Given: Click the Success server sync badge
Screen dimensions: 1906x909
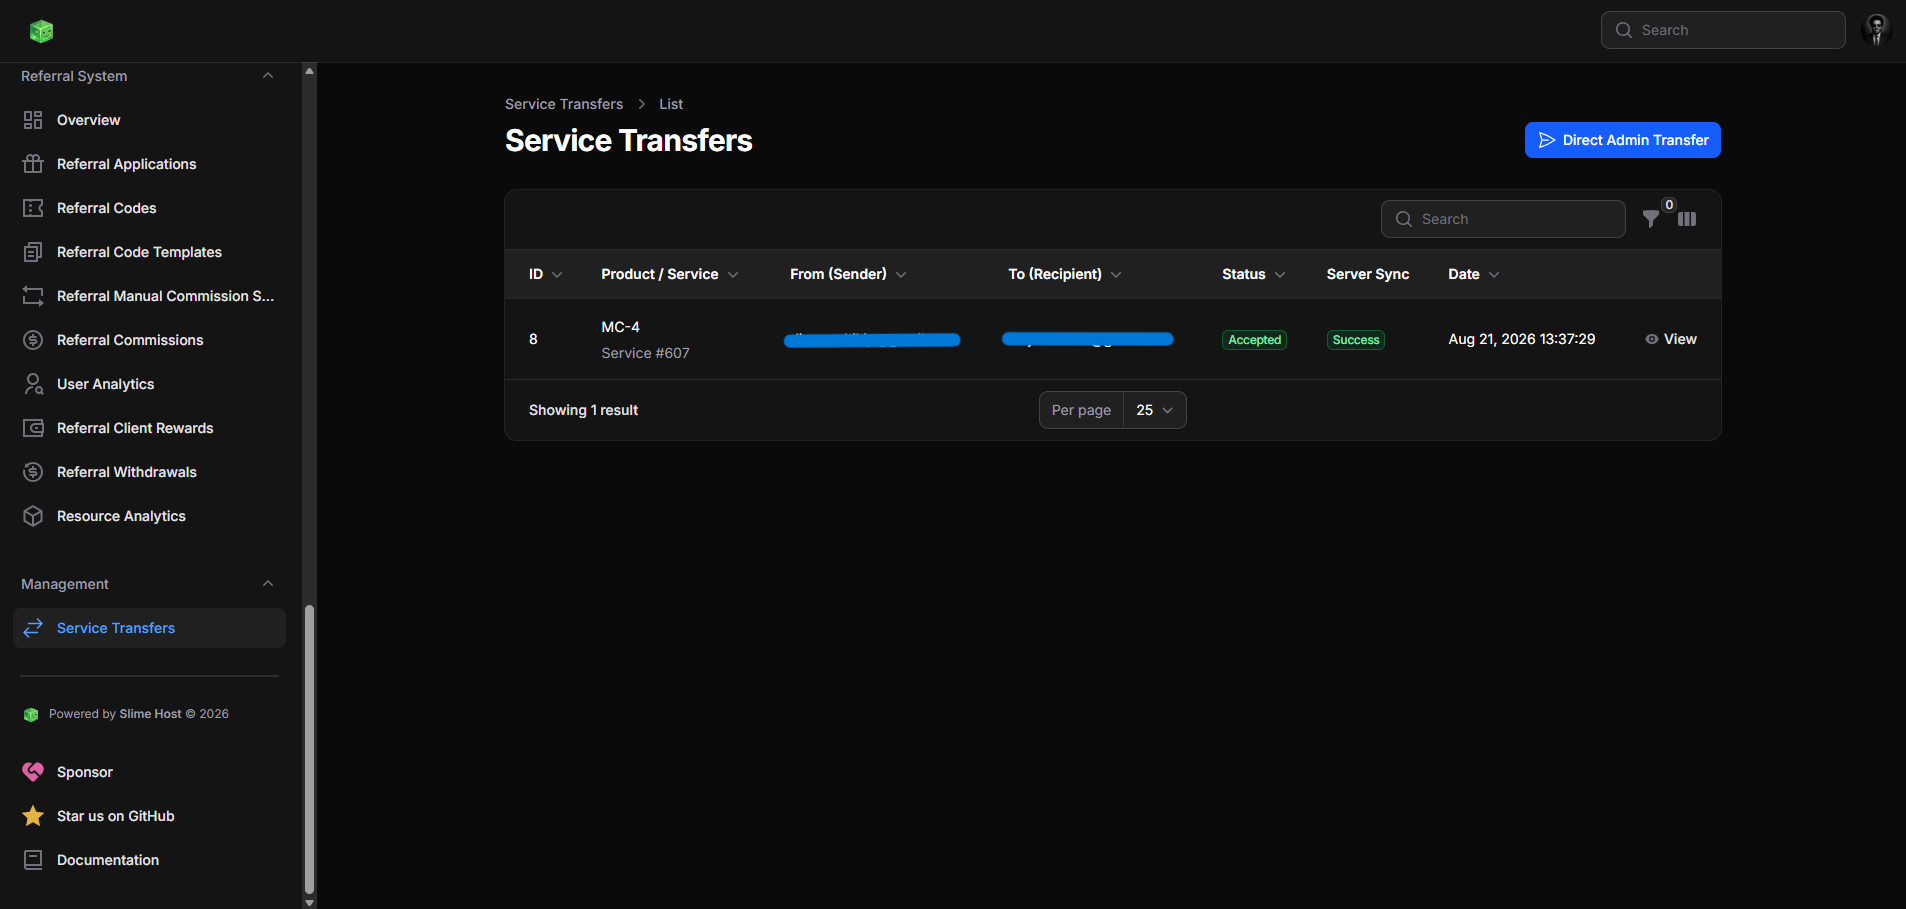Looking at the screenshot, I should pyautogui.click(x=1356, y=340).
